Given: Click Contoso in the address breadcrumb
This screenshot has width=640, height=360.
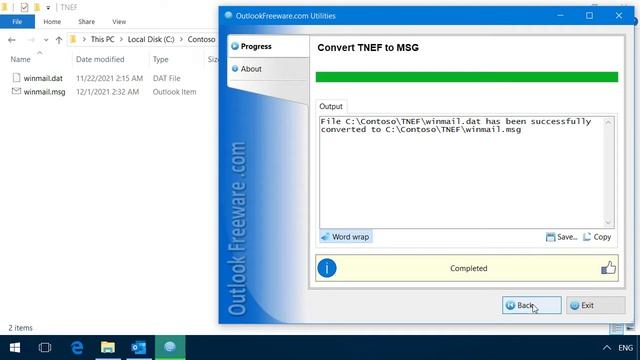Looking at the screenshot, I should [201, 39].
